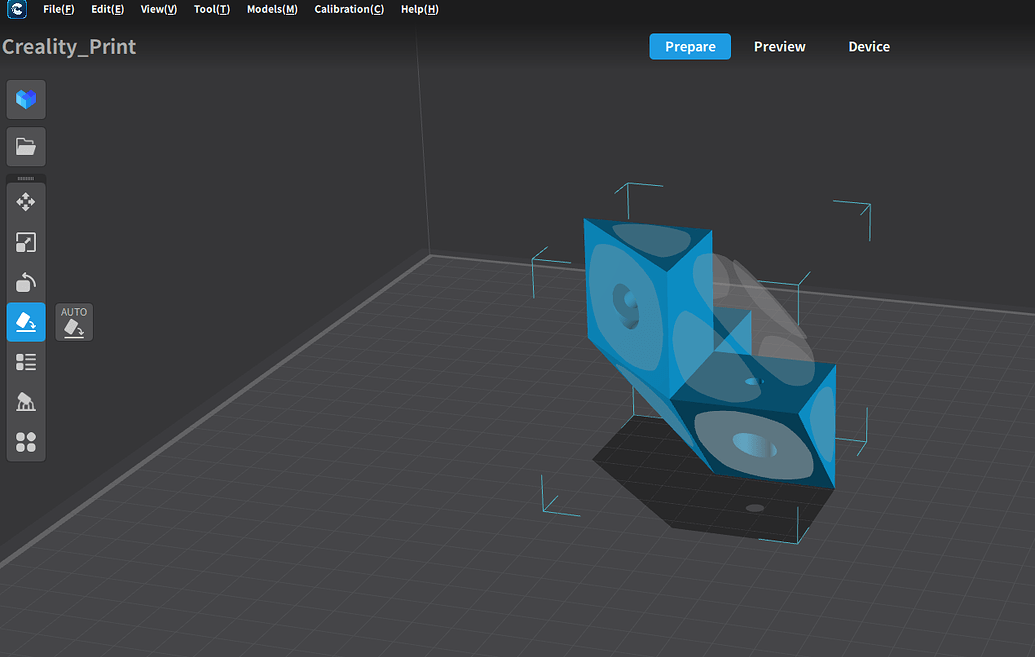Open the Tool menu

coord(212,9)
